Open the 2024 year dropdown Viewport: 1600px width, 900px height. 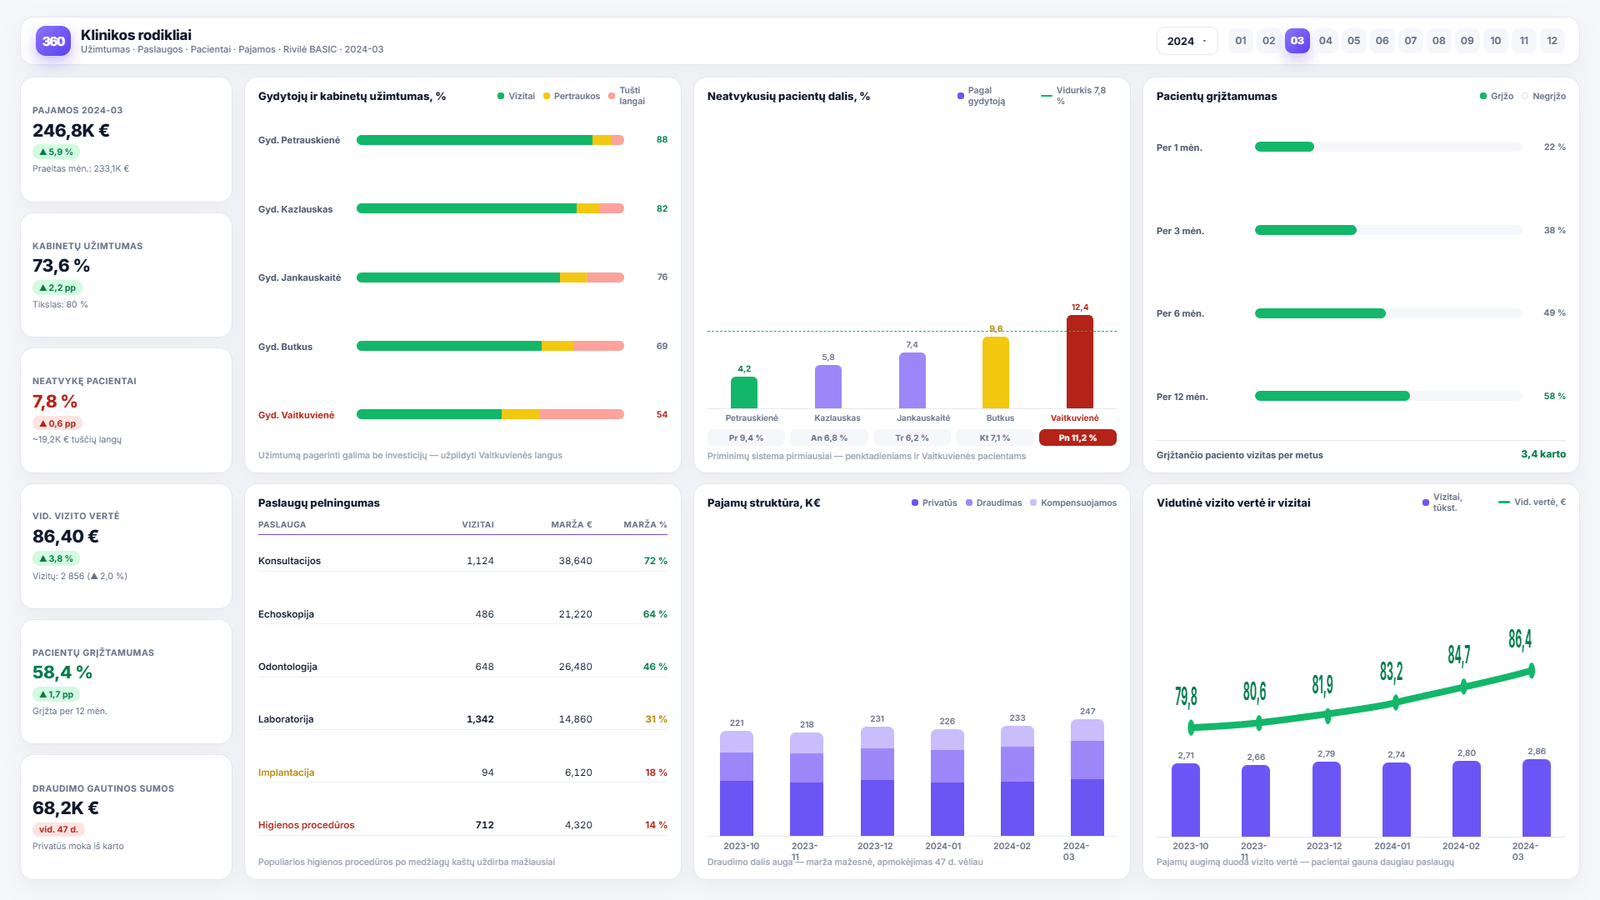1187,41
